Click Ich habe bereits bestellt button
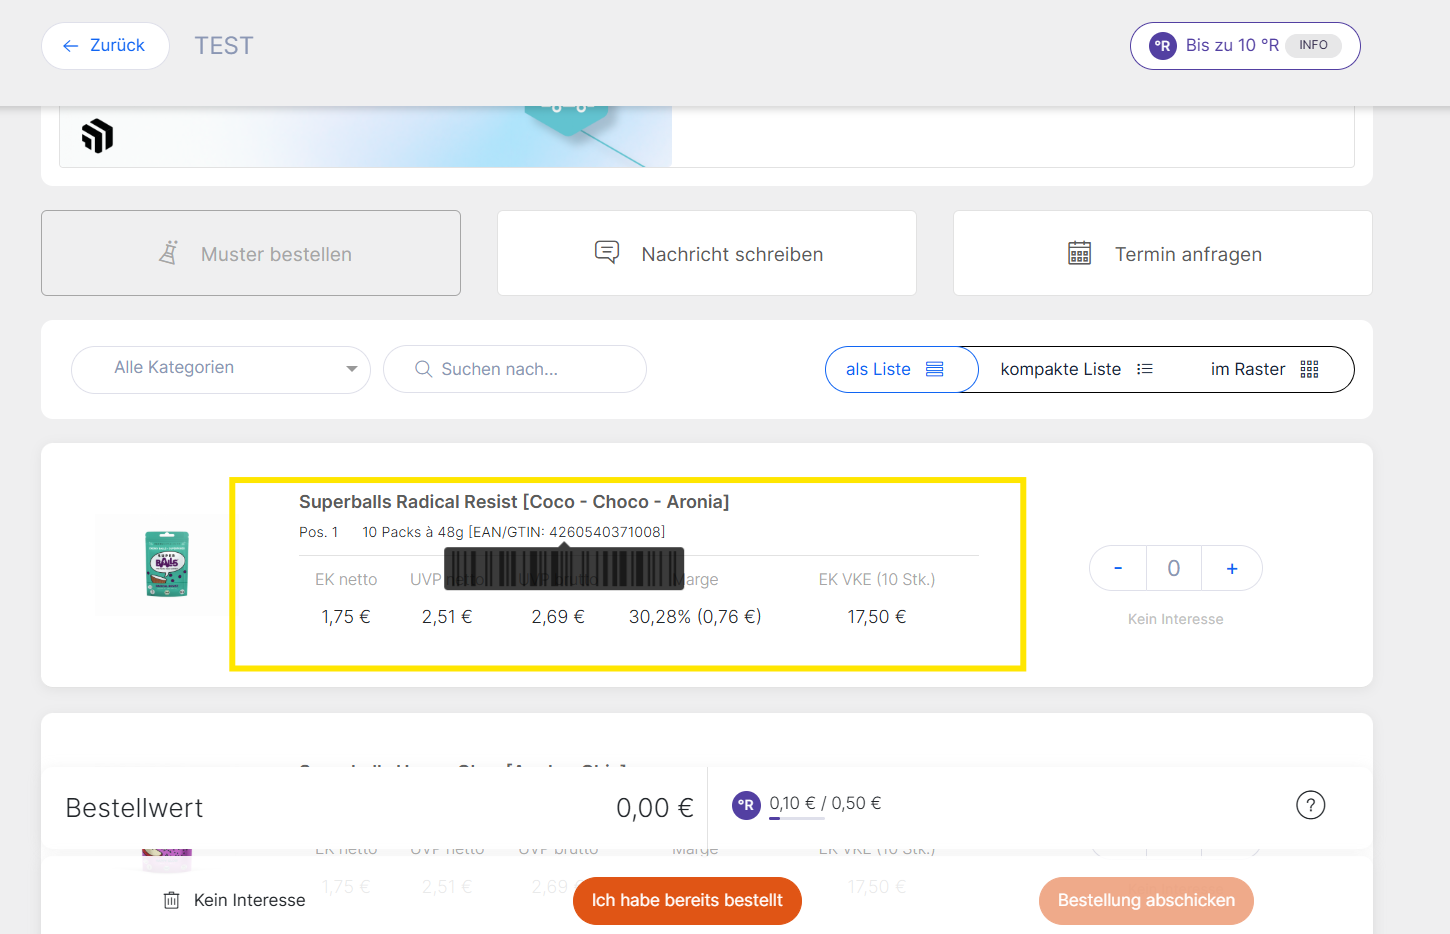Viewport: 1450px width, 934px height. click(687, 900)
